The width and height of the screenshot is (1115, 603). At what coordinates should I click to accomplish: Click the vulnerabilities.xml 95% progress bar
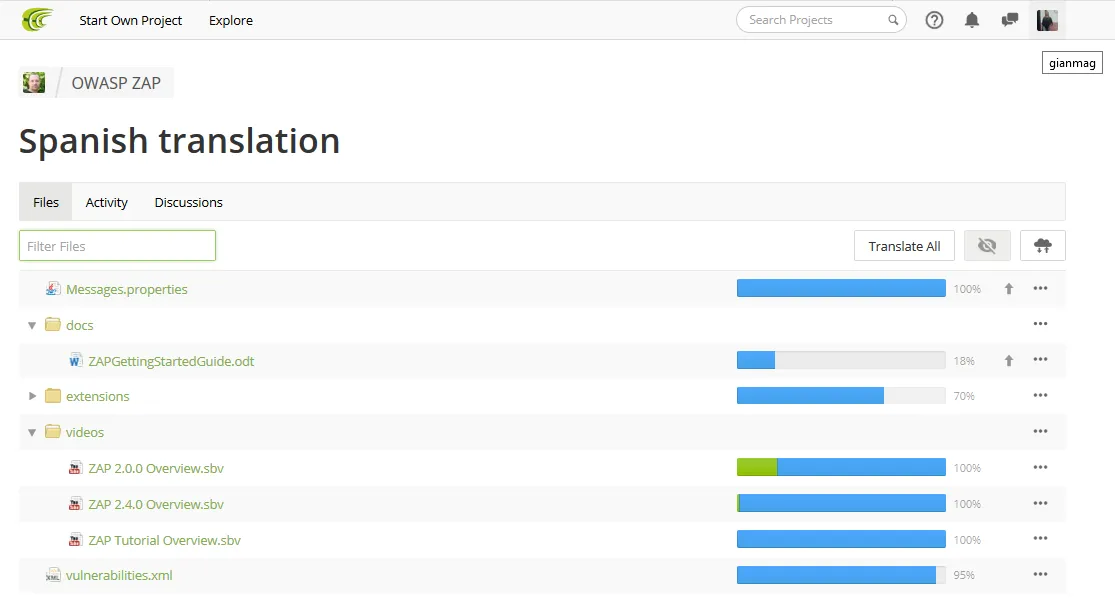[x=841, y=575]
